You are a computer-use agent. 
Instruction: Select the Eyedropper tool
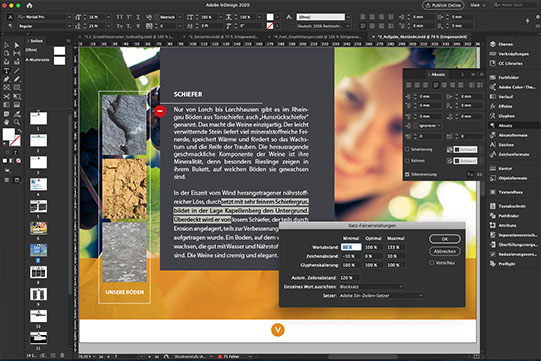click(x=17, y=114)
